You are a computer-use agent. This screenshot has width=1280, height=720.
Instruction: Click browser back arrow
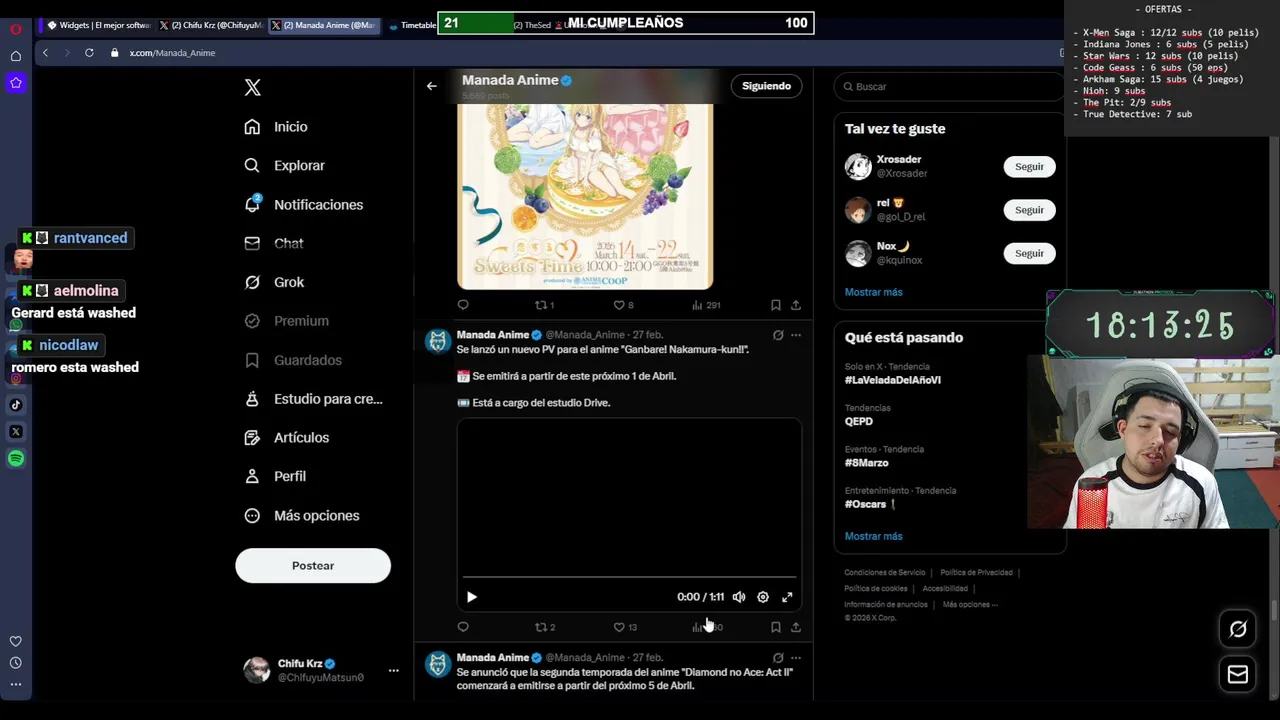45,53
